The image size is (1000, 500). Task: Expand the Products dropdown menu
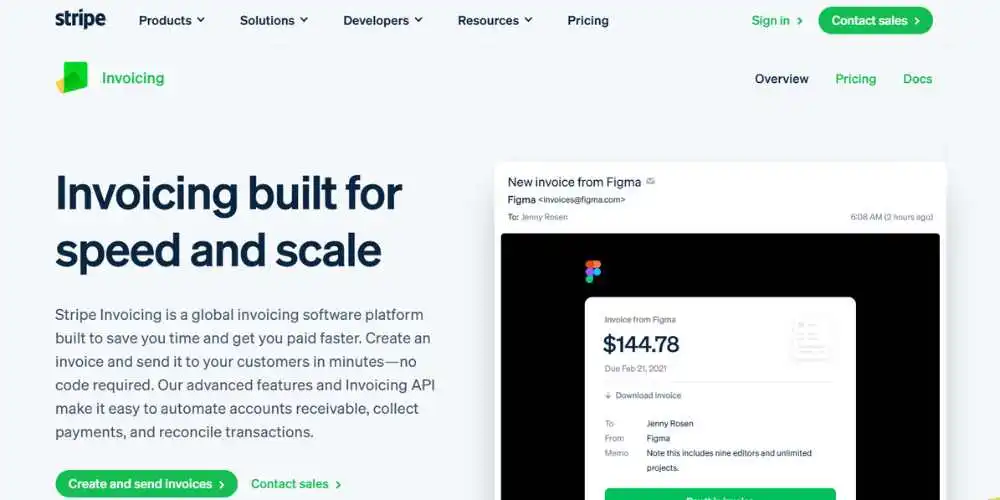172,20
